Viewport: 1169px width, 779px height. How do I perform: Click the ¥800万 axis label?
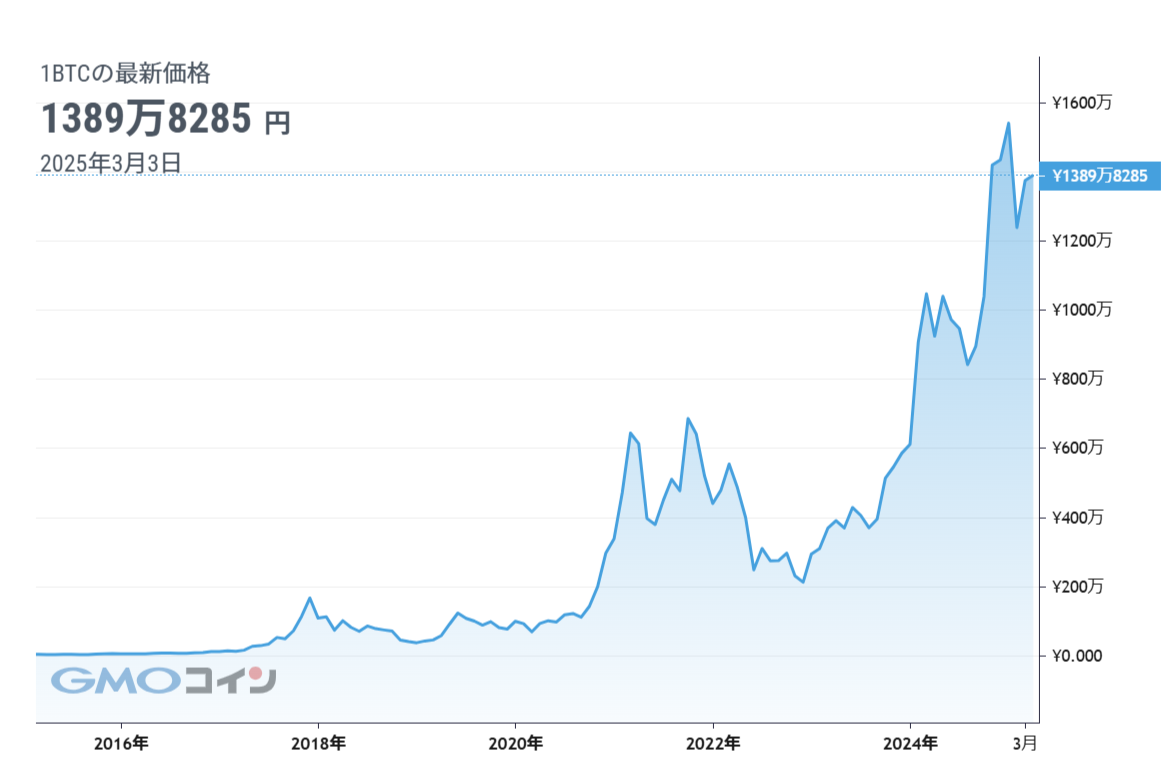1077,379
